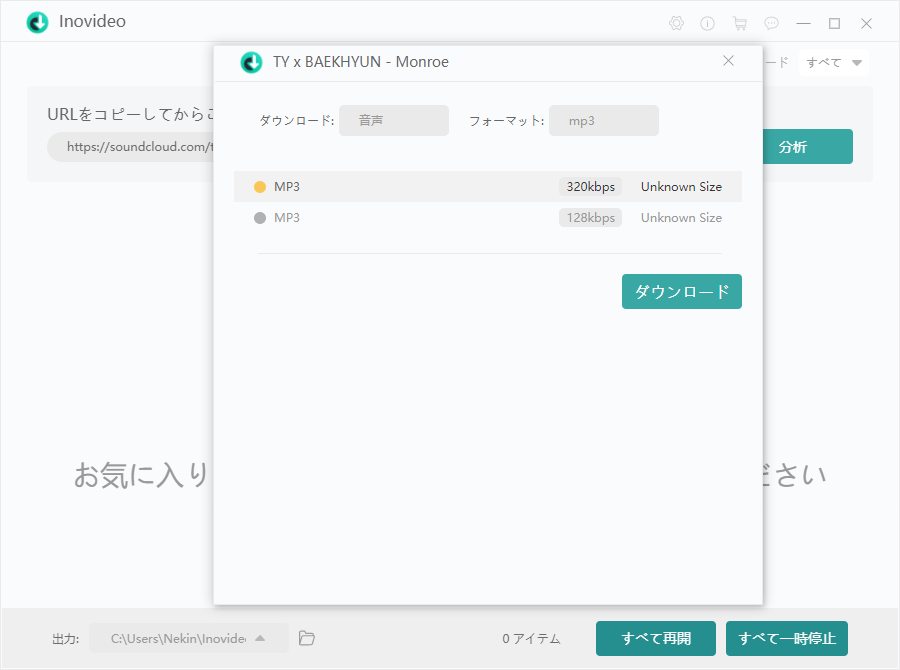Close the TY x BAEKHYUN dialog

(x=728, y=61)
